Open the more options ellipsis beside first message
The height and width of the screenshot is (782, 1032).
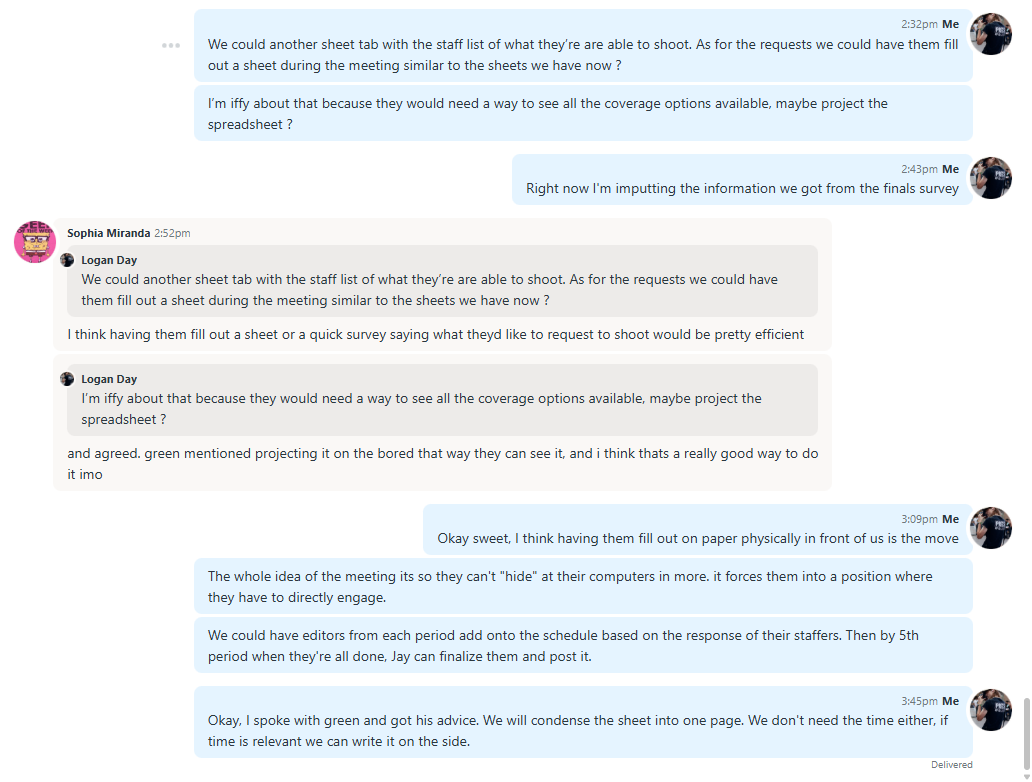(x=171, y=45)
